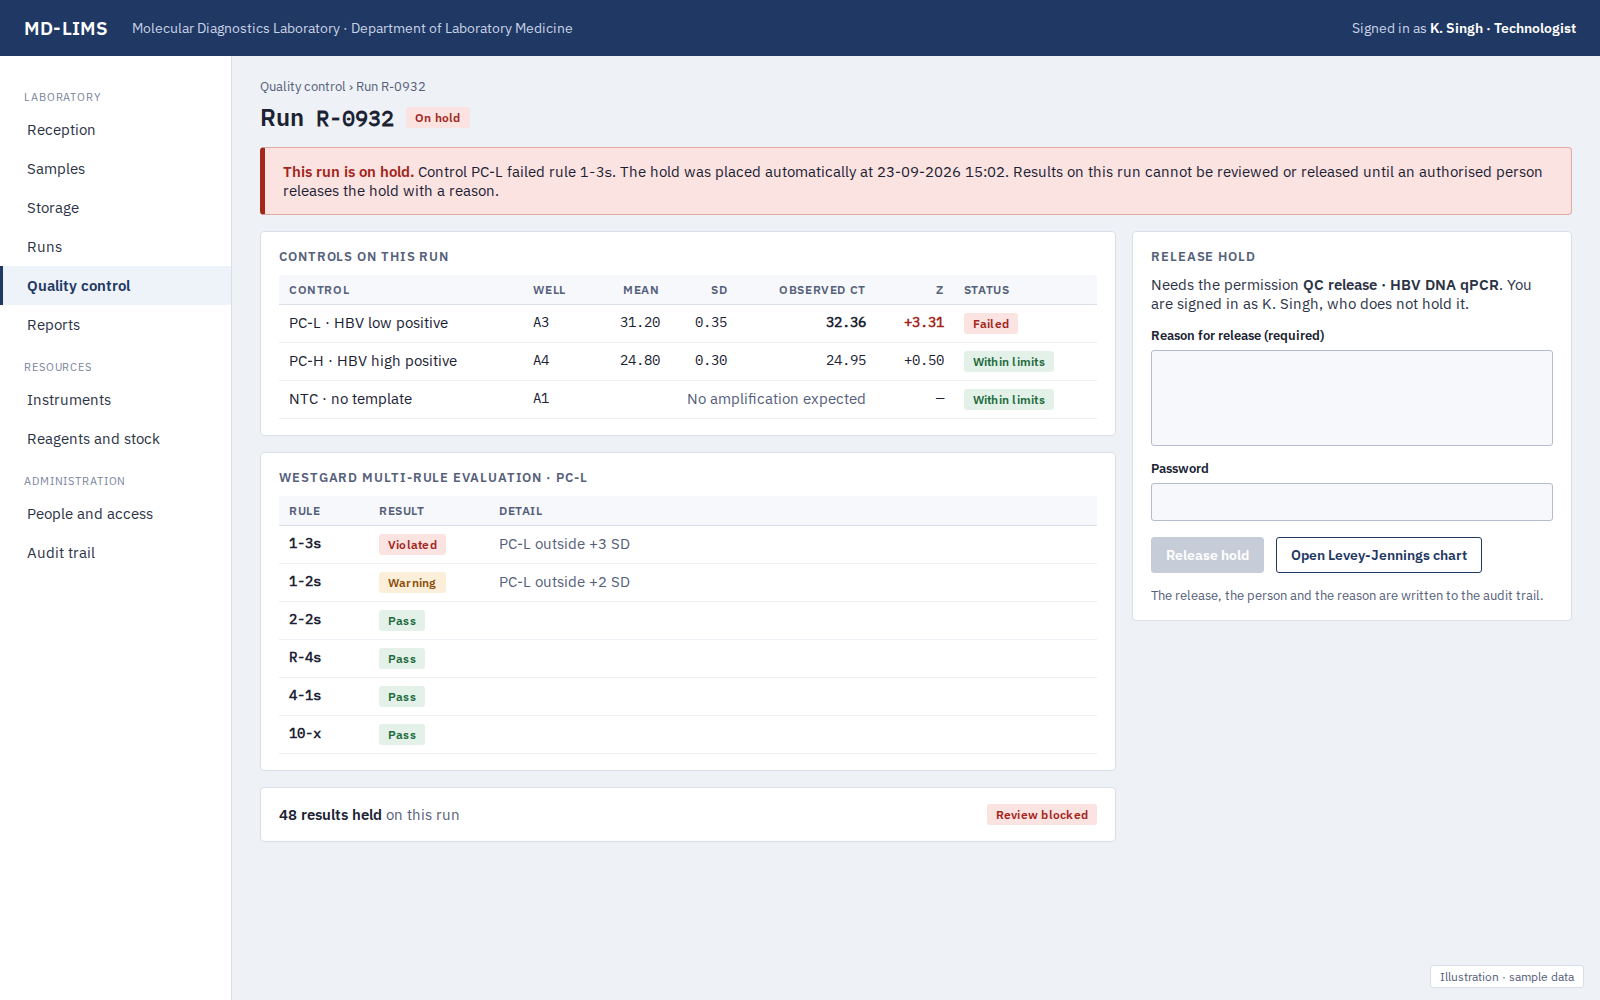Image resolution: width=1600 pixels, height=1000 pixels.
Task: Click Within limits badge for NTC
Action: coord(1008,400)
